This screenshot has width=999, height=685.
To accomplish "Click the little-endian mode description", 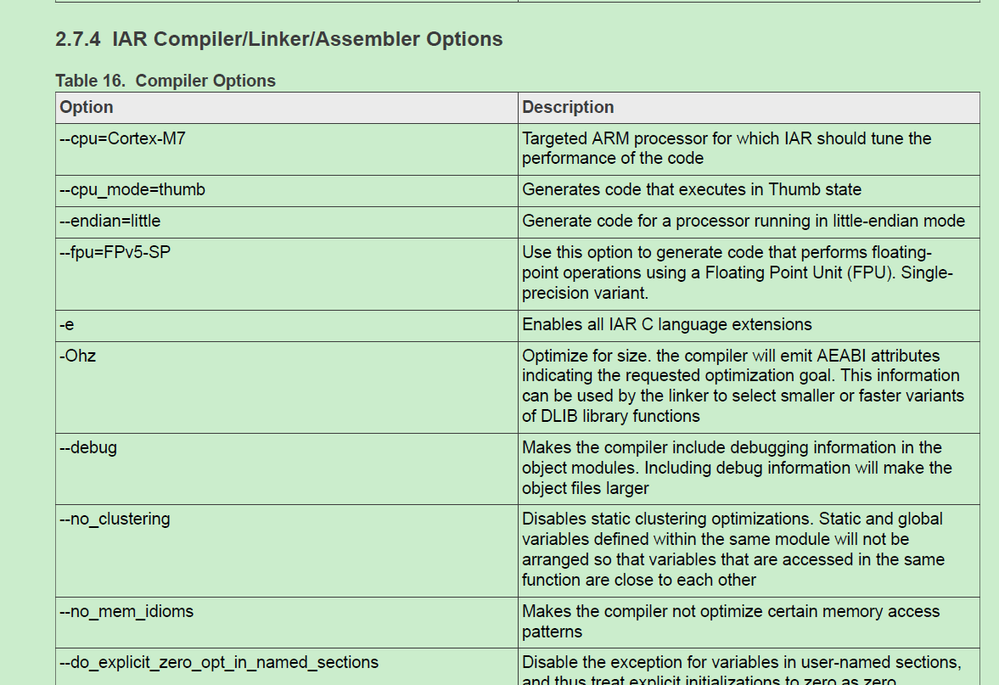I will pyautogui.click(x=743, y=220).
